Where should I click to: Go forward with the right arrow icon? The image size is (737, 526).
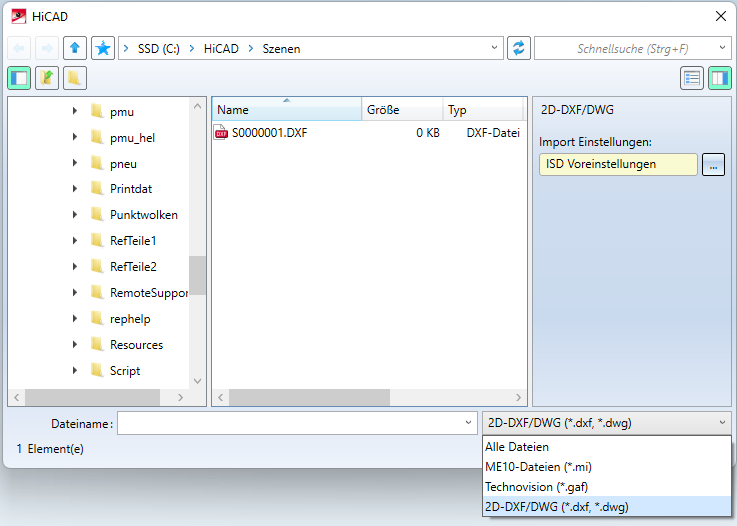click(47, 48)
